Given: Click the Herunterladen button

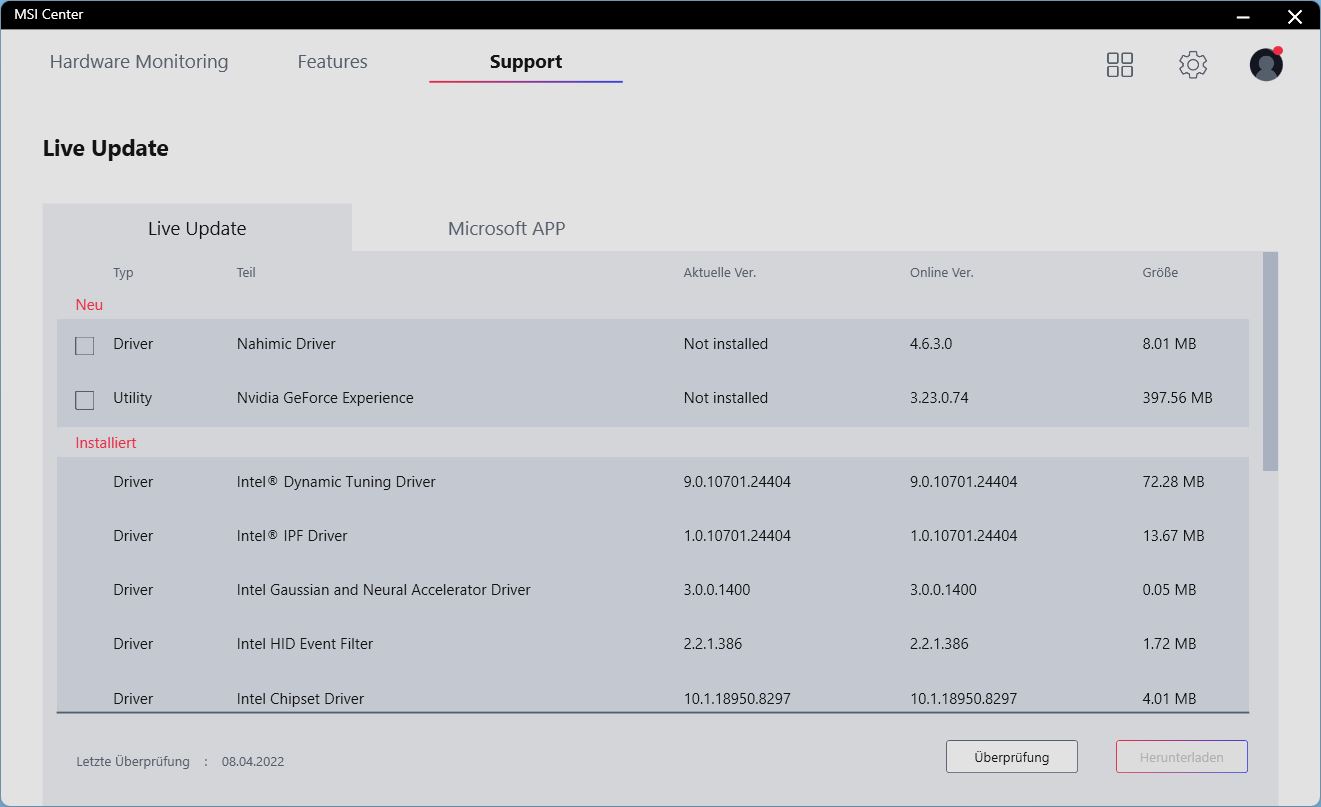Looking at the screenshot, I should click(1182, 757).
